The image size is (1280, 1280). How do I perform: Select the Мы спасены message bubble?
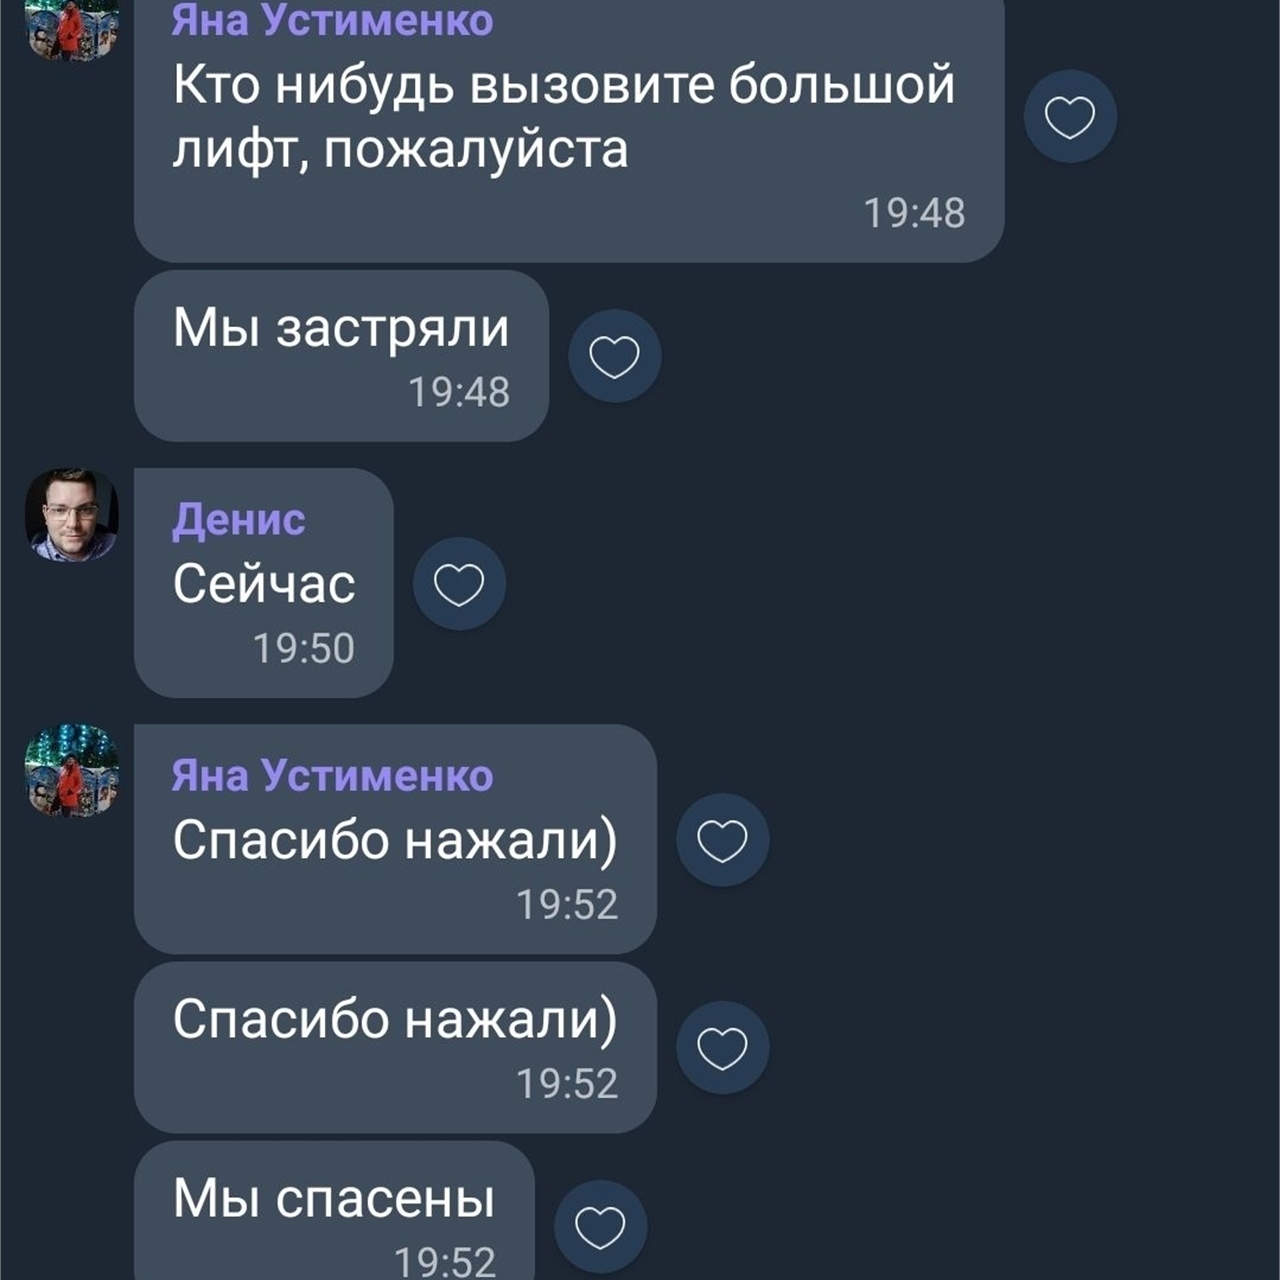click(334, 1211)
